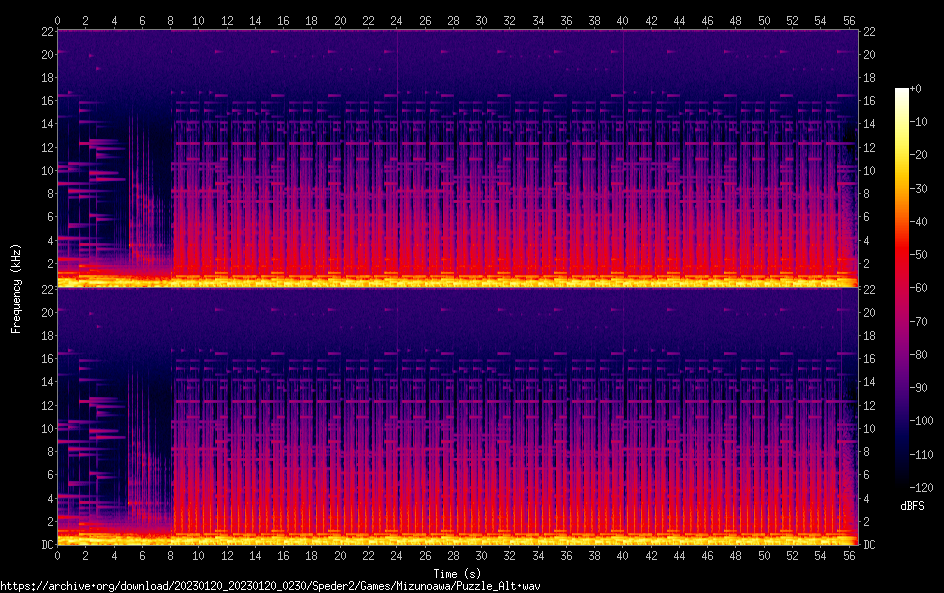Click the 'Time (s)' axis label

(x=457, y=573)
